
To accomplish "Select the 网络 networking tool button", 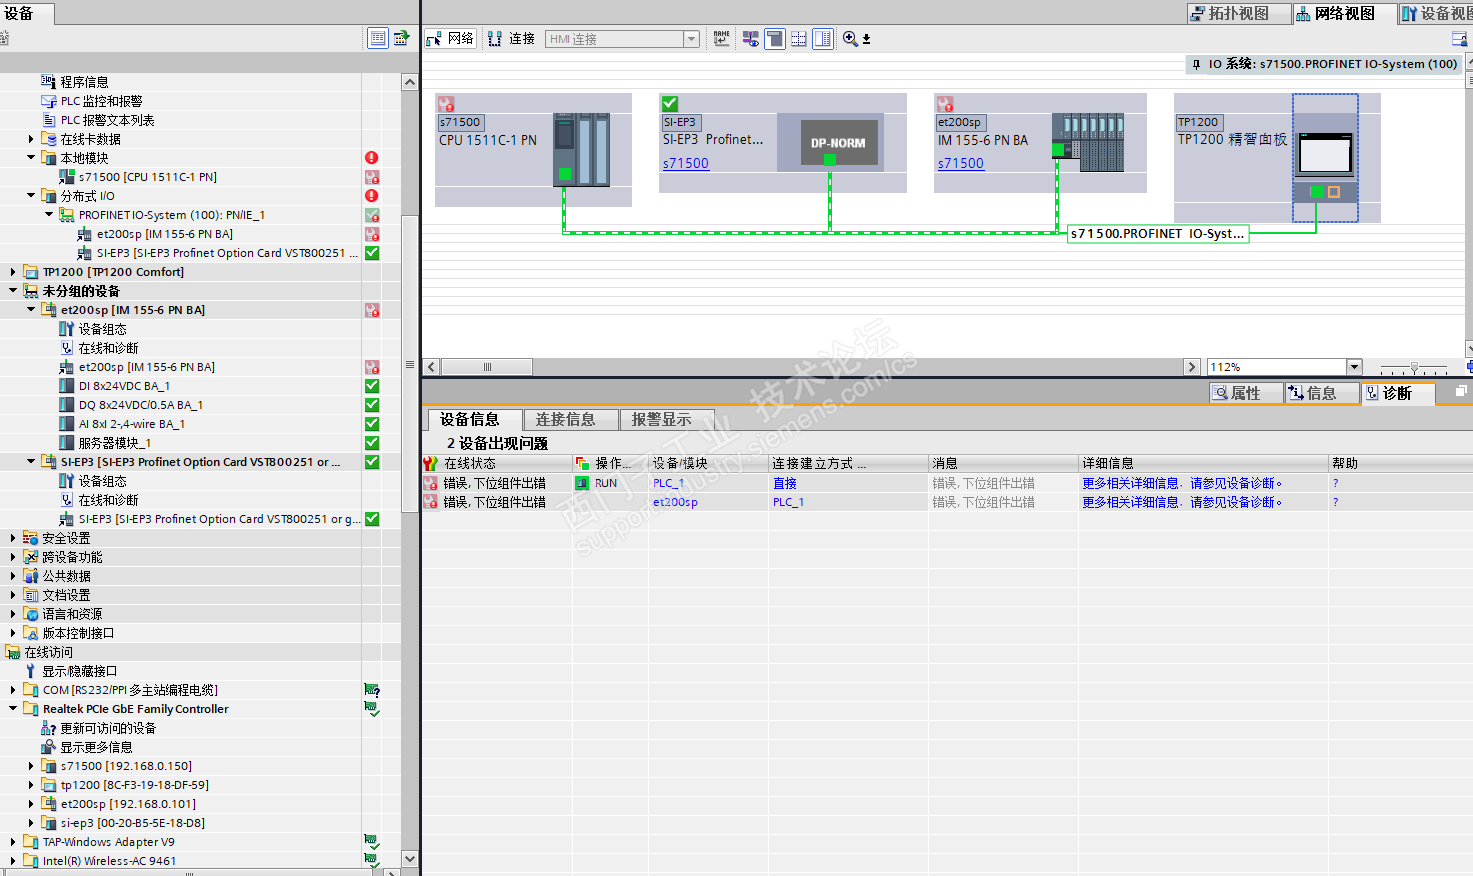I will point(450,39).
